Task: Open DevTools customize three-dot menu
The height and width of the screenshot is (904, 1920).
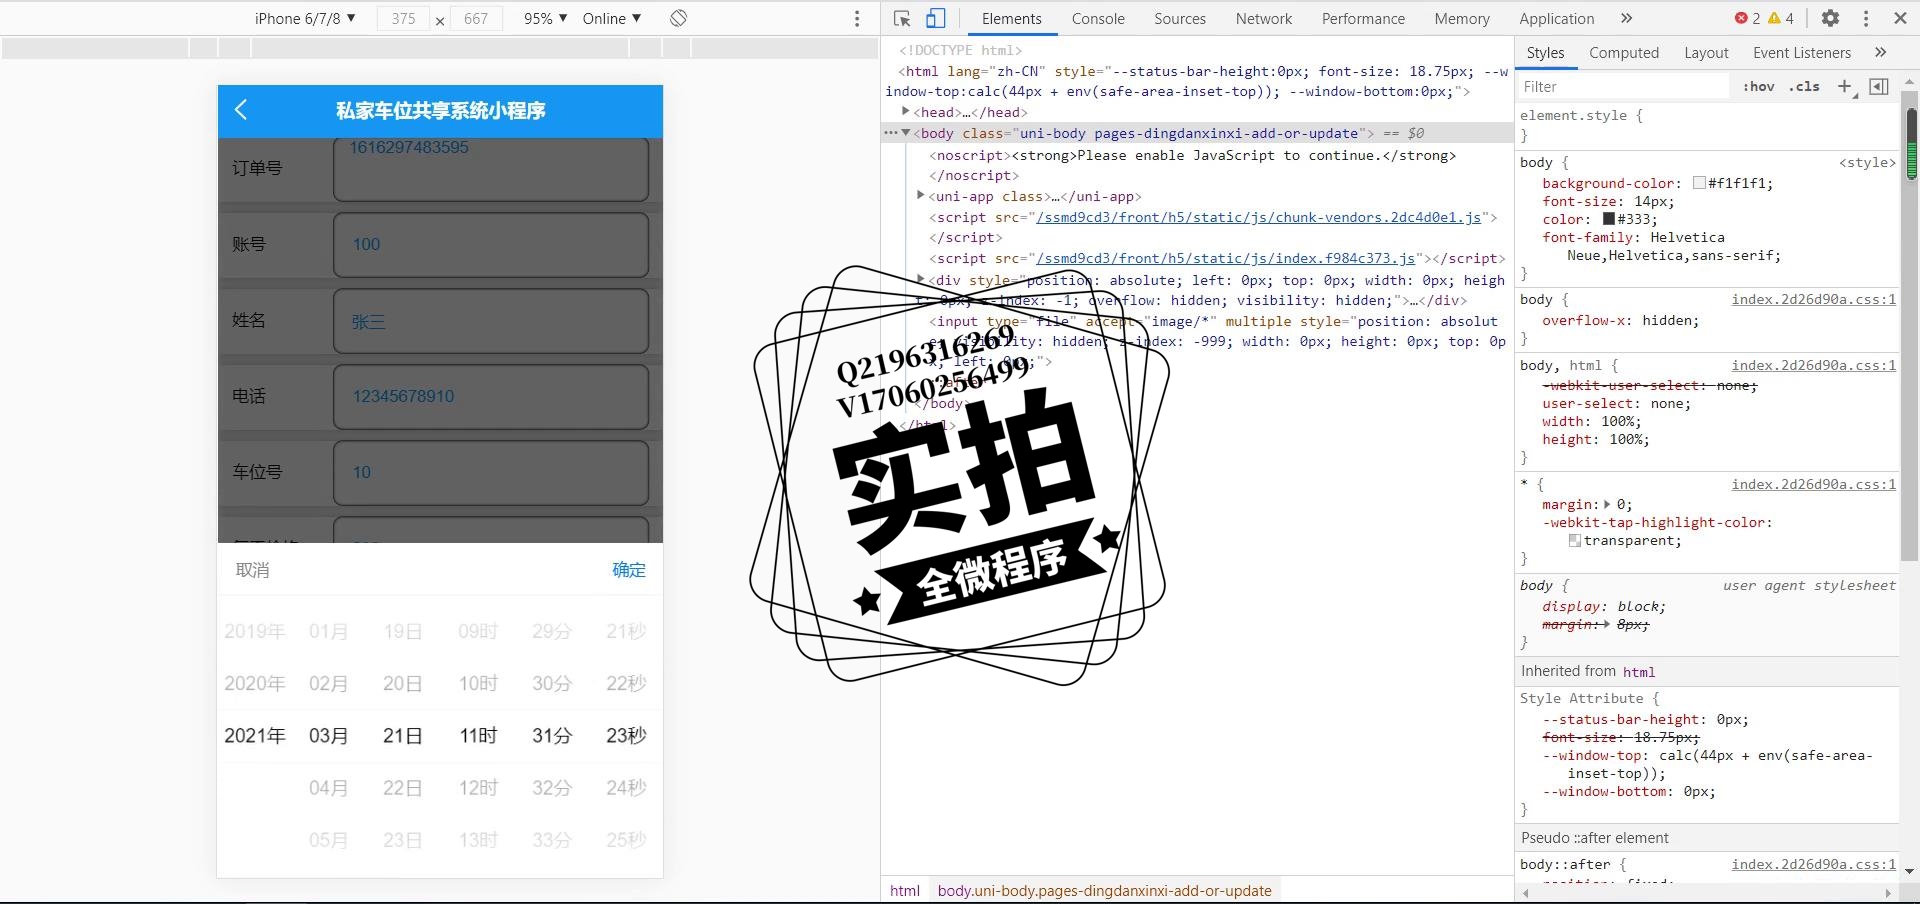Action: point(1866,18)
